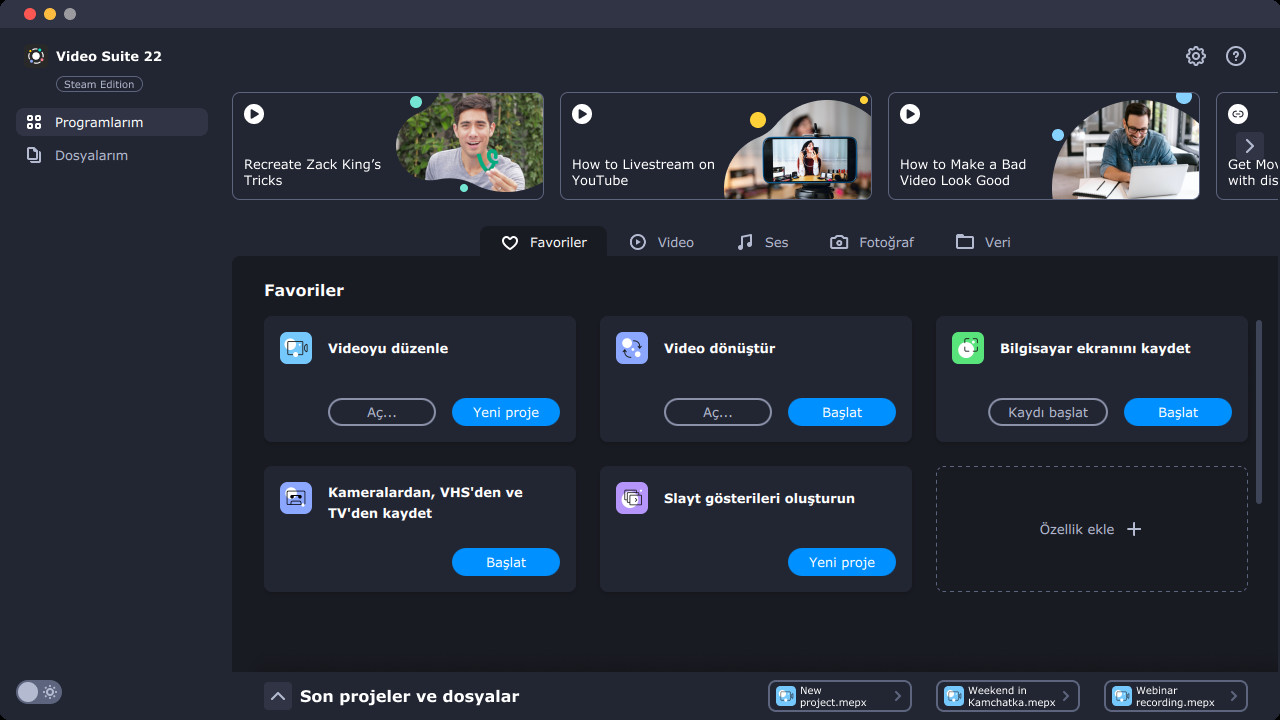Play the Recreate Zack King's Tricks video
The image size is (1280, 720).
pos(254,114)
